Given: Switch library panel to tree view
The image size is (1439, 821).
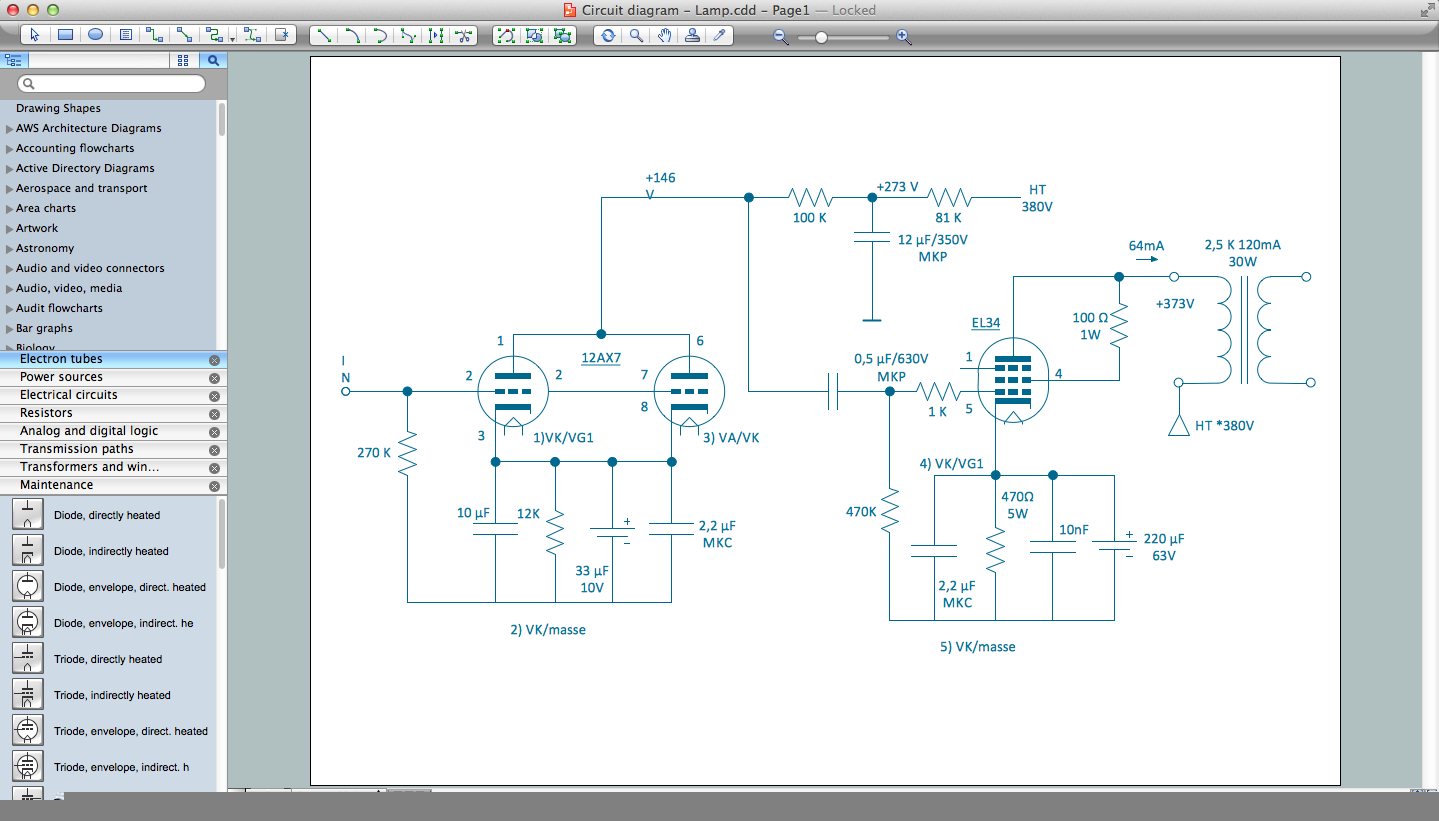Looking at the screenshot, I should click(13, 60).
